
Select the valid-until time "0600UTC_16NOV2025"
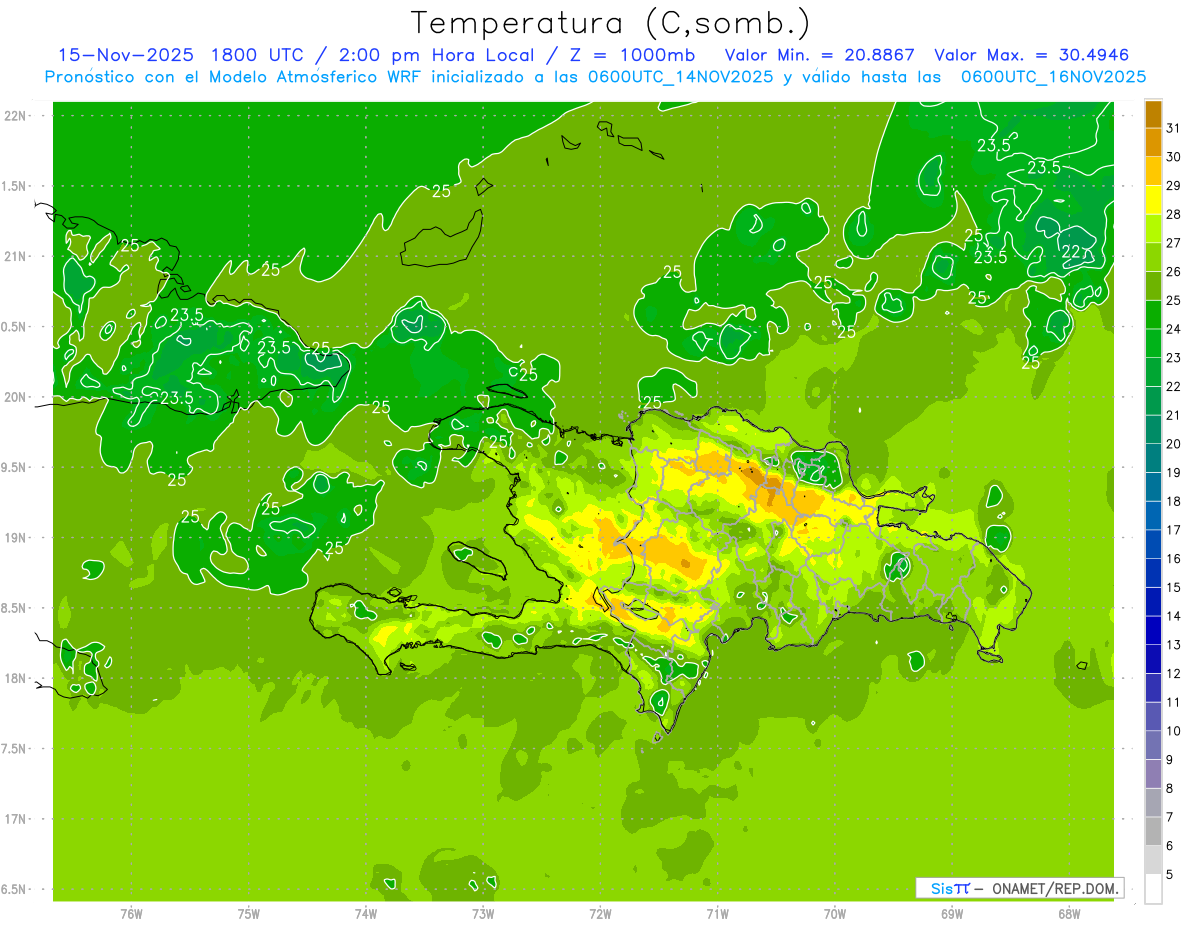click(1053, 77)
